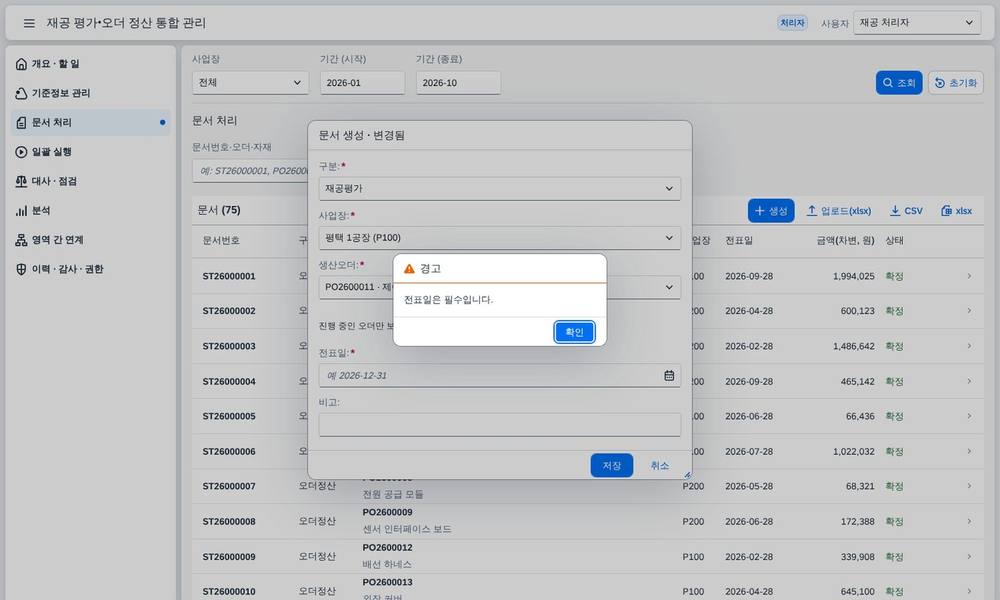Image resolution: width=1000 pixels, height=600 pixels.
Task: Open row chevron for ST26000006
Action: pos(969,451)
